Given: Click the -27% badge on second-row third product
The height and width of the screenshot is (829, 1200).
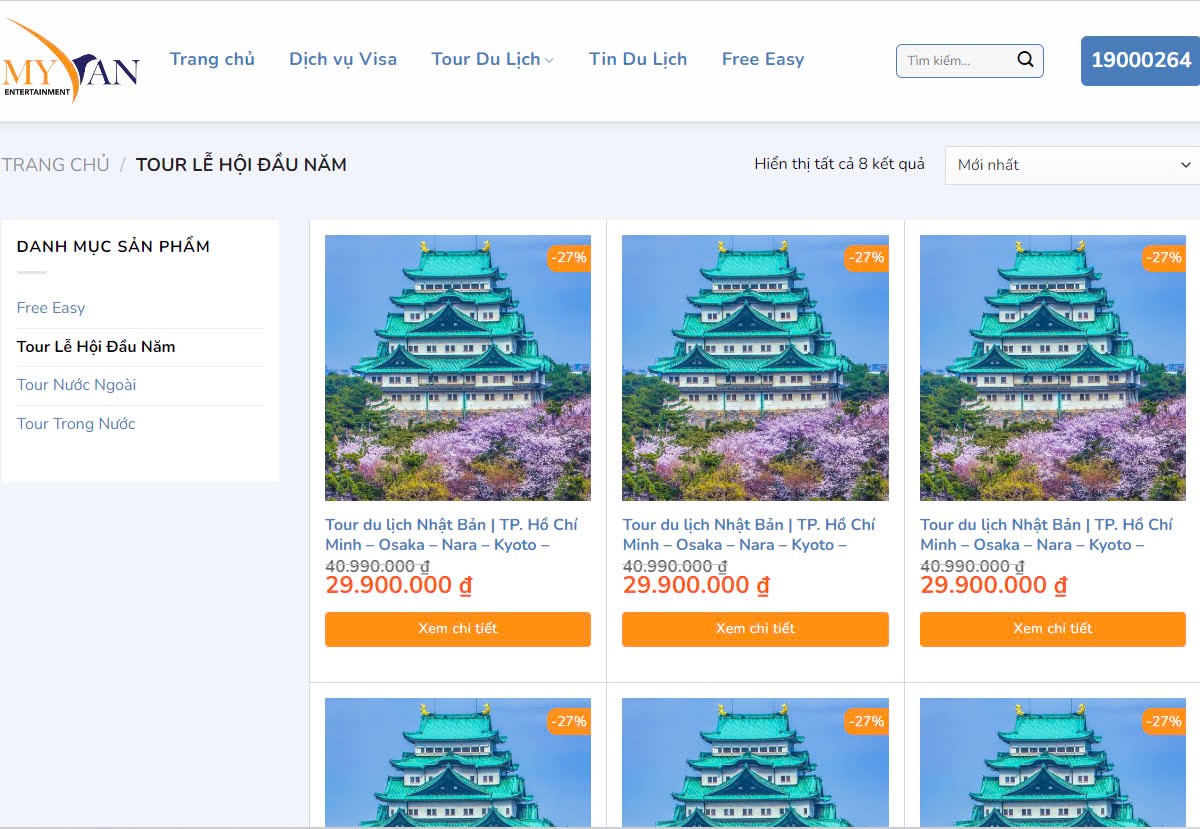Looking at the screenshot, I should point(1164,722).
